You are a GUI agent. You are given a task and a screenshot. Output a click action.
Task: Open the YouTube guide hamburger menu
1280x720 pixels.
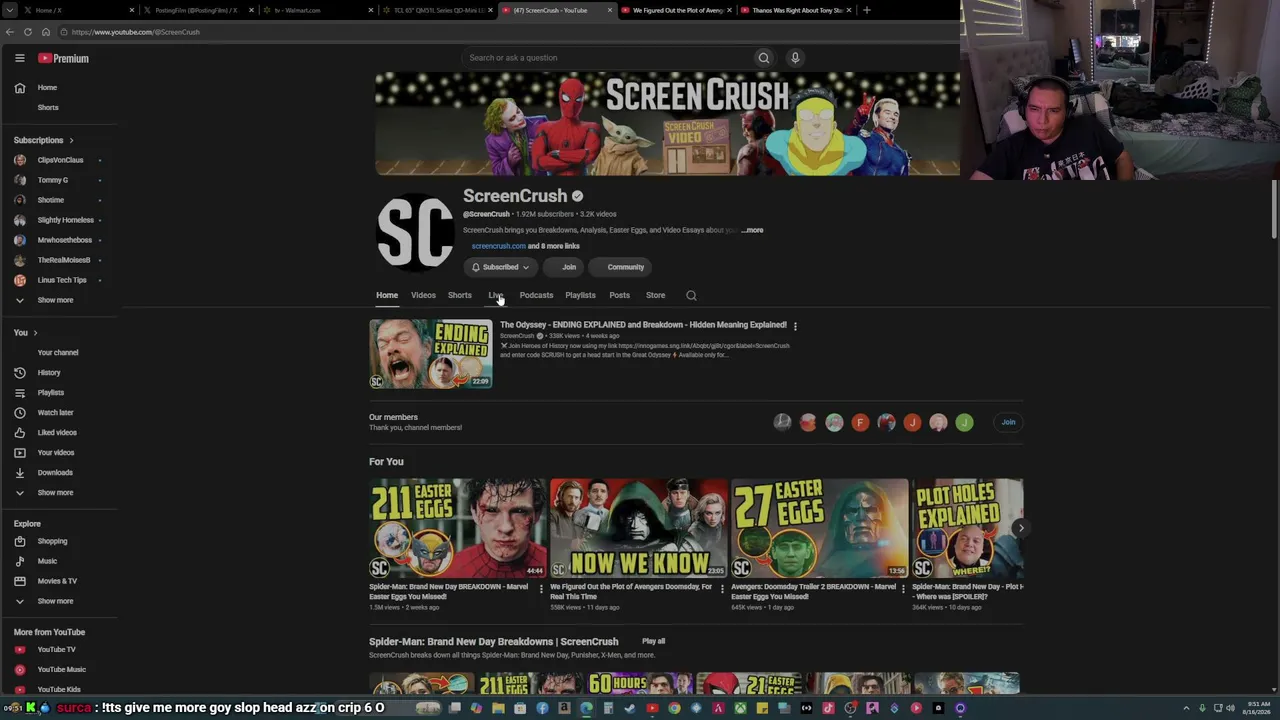click(19, 58)
